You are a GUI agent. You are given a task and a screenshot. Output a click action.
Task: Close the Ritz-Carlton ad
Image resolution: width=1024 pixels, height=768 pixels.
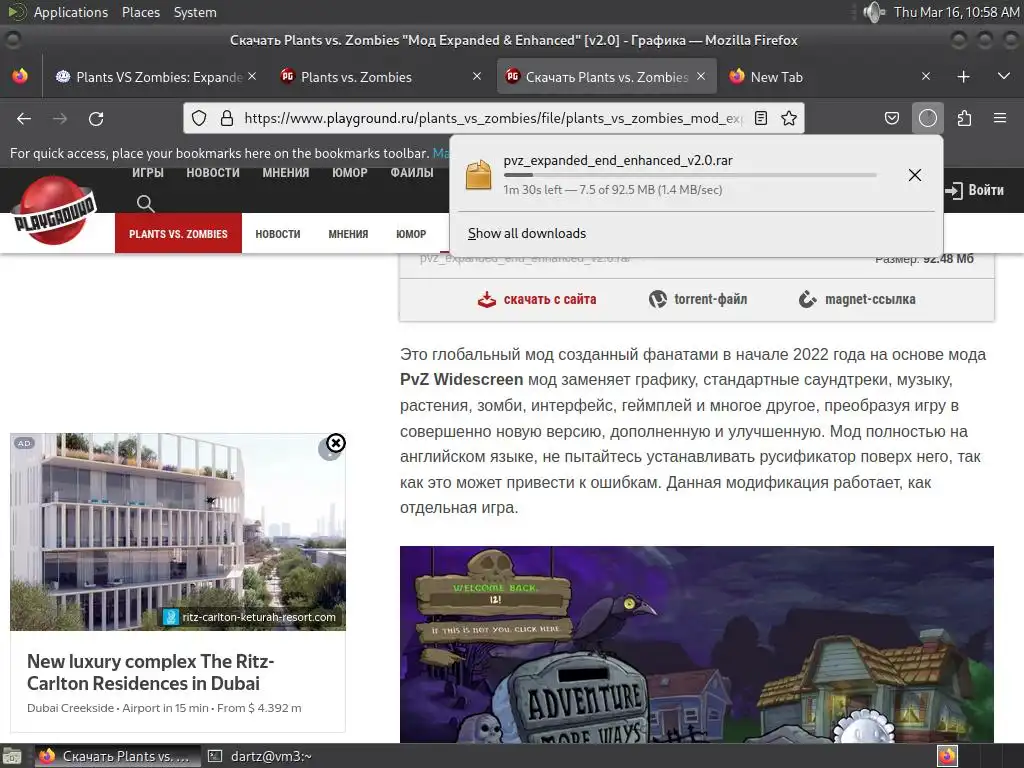coord(336,443)
